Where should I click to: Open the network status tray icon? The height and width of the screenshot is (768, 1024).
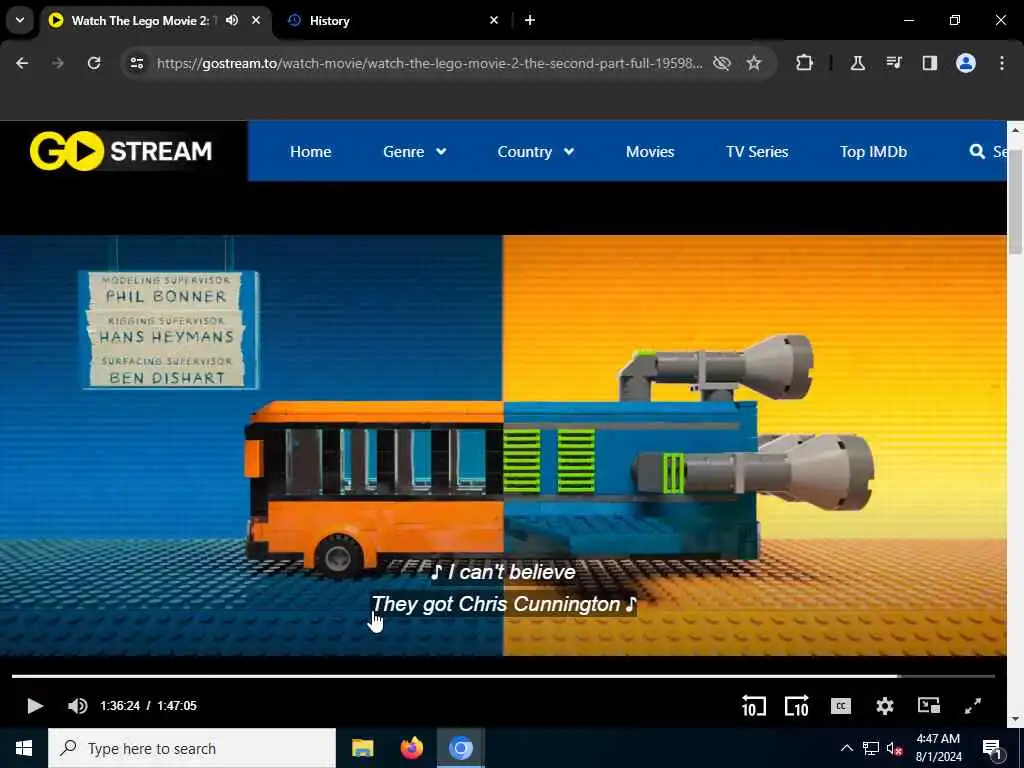click(871, 748)
